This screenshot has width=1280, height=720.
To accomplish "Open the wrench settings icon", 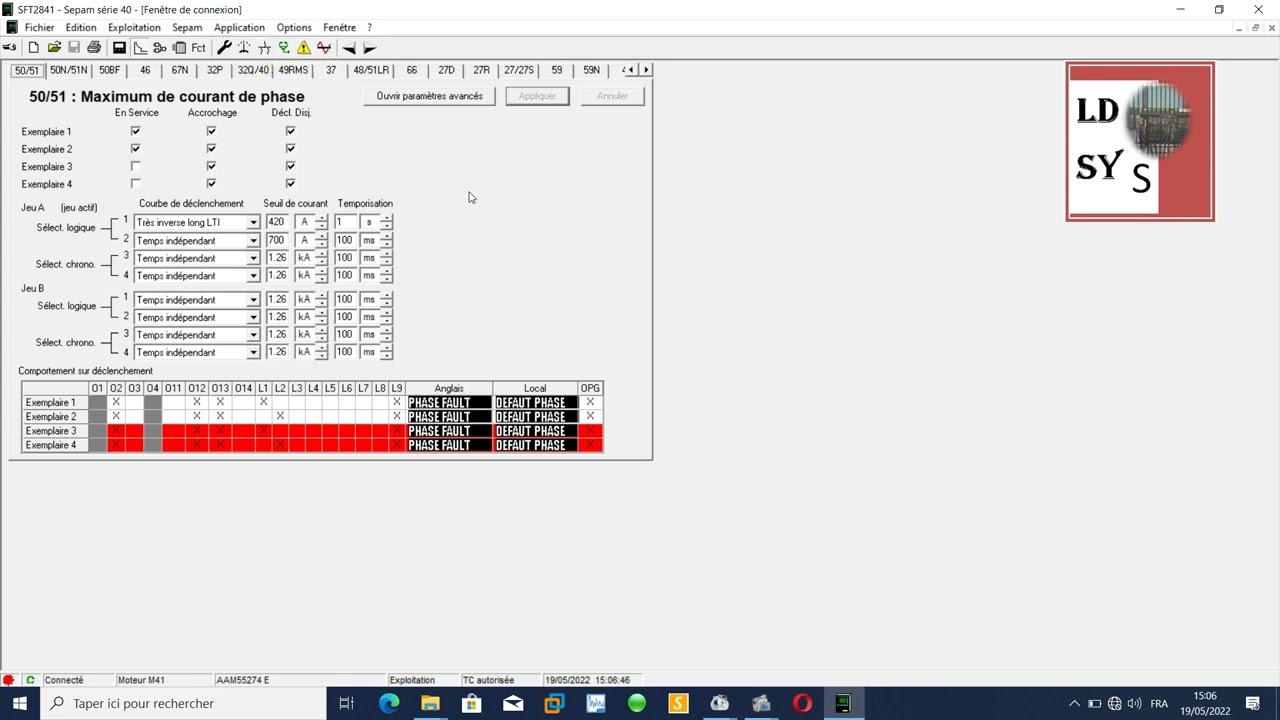I will pos(224,48).
